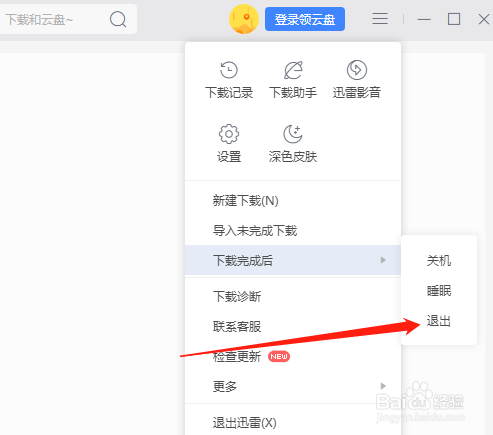493x435 pixels.
Task: Click the search magnifier icon
Action: [x=118, y=19]
